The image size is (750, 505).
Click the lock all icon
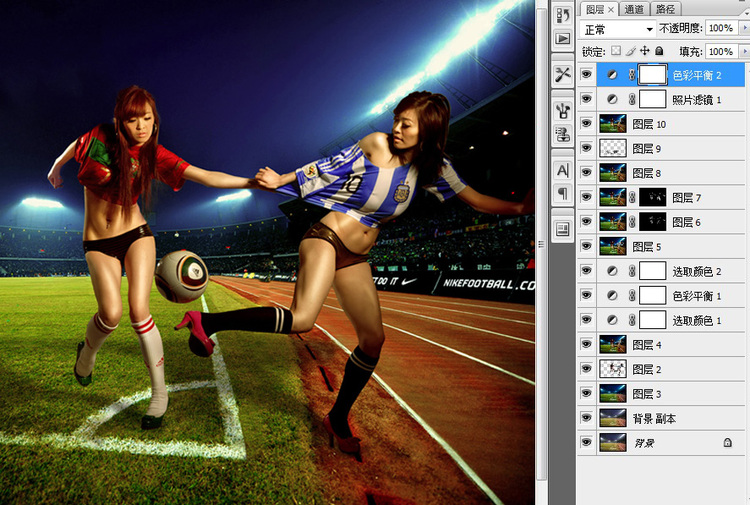pos(659,51)
